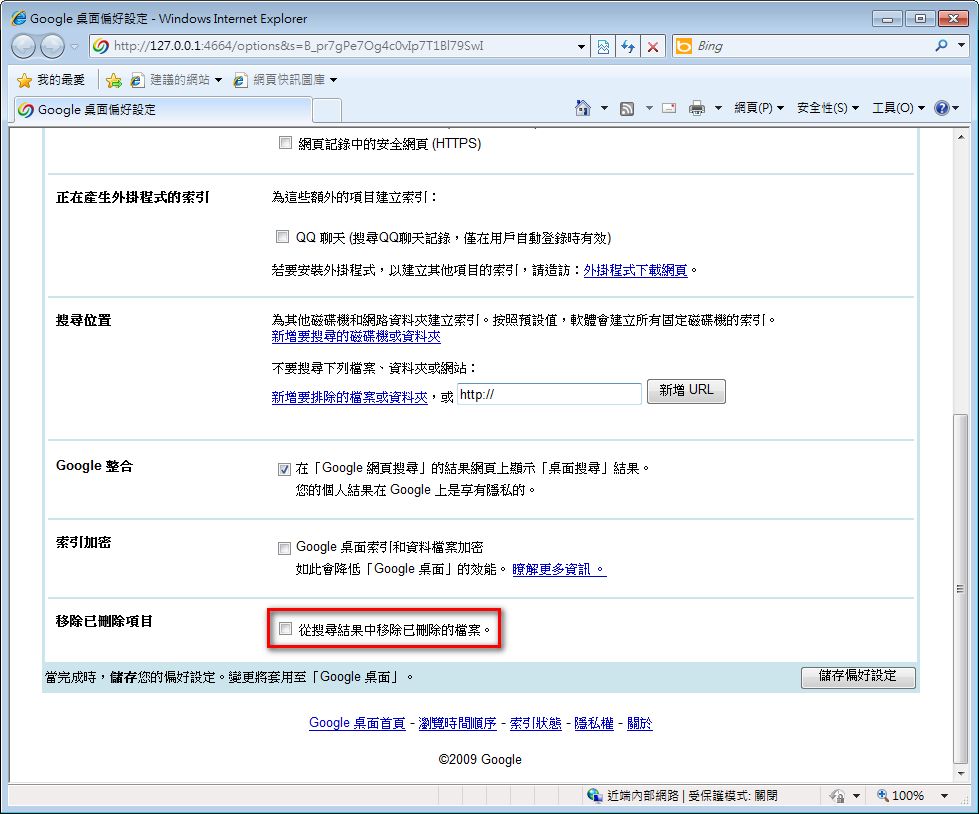Image resolution: width=979 pixels, height=814 pixels.
Task: Click the Help question mark icon
Action: click(x=941, y=108)
